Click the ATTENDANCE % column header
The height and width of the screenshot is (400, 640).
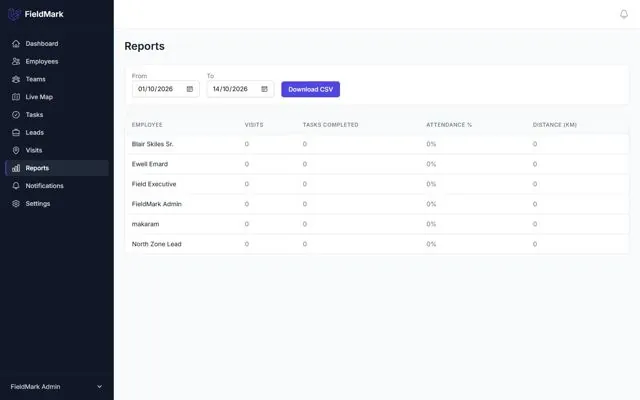pos(449,125)
